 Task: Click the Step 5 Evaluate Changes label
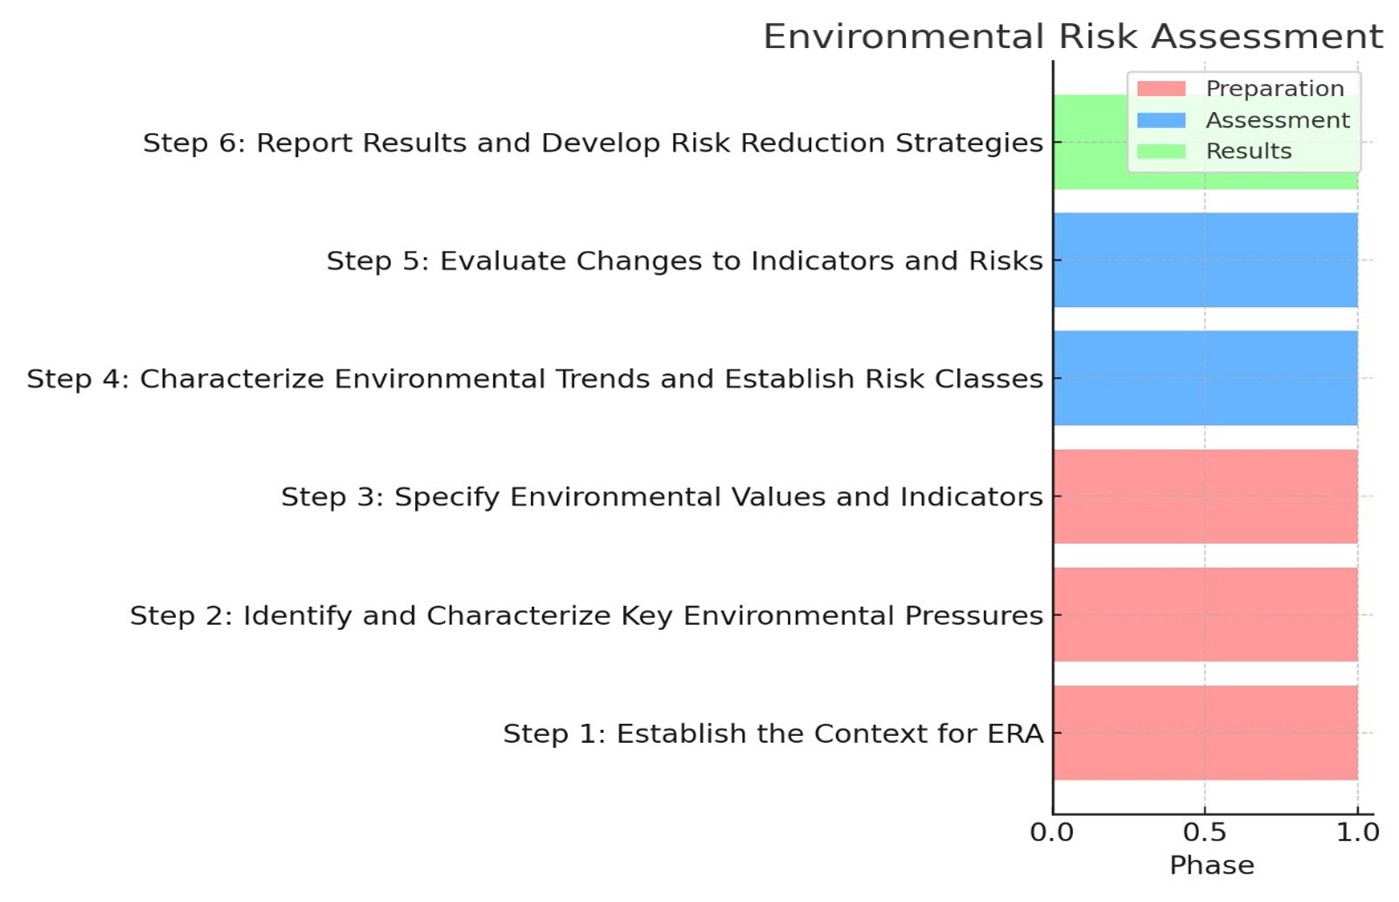(x=684, y=261)
